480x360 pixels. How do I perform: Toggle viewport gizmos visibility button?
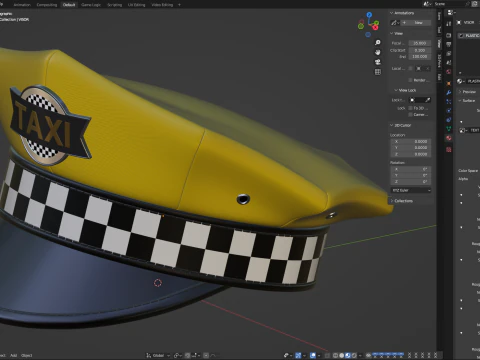(298, 355)
